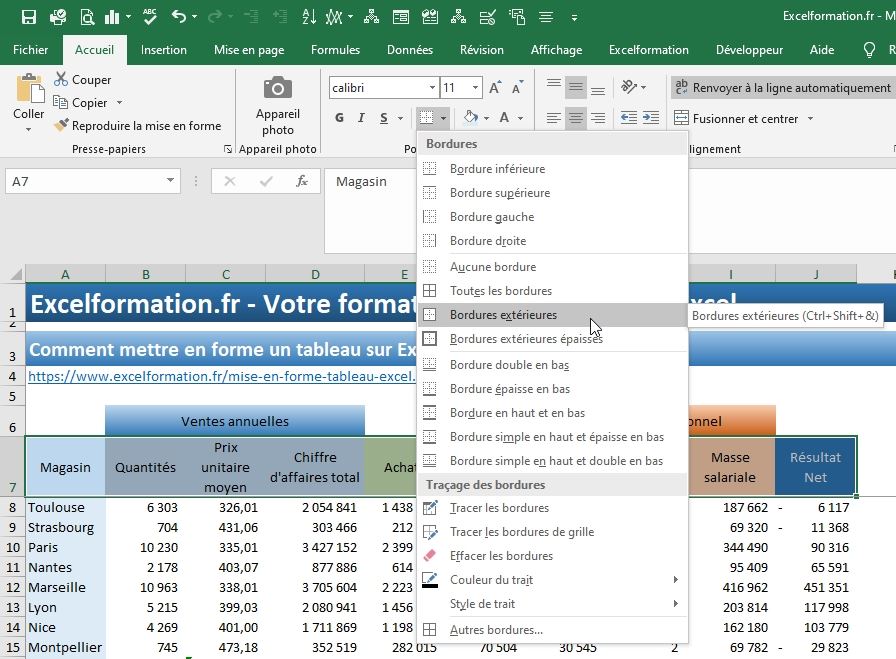Open the font size 11 dropdown

(475, 88)
